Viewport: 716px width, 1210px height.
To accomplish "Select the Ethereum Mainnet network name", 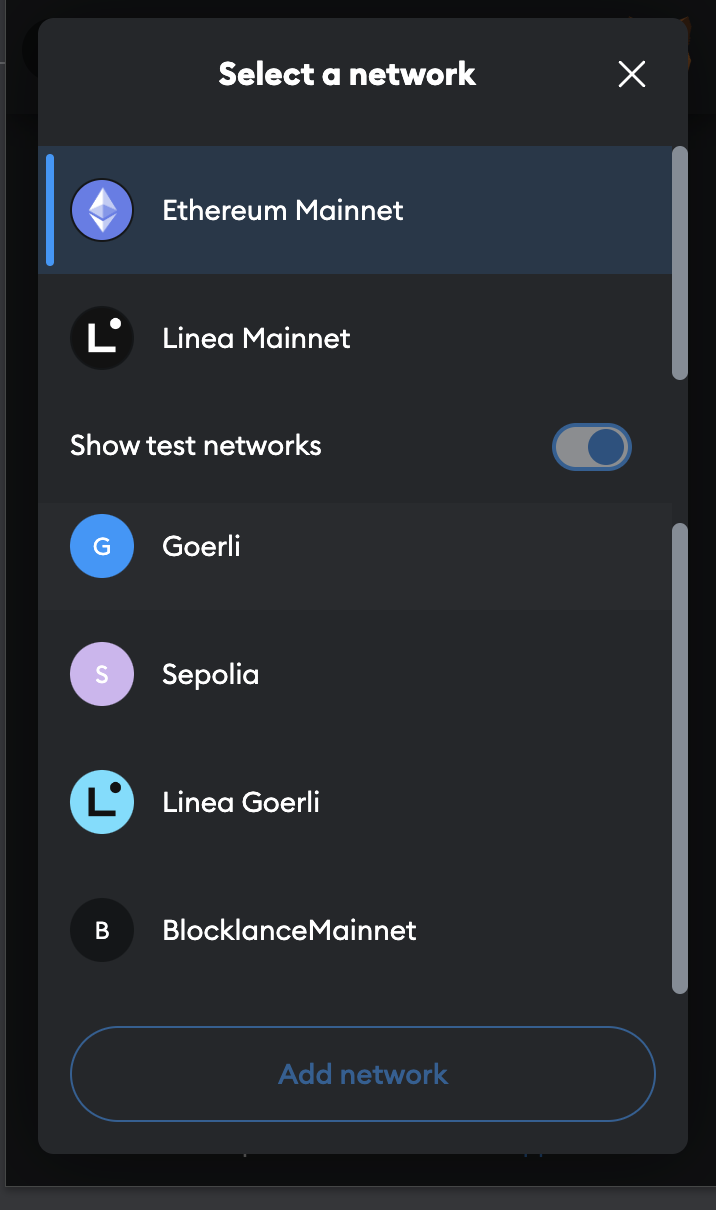I will click(x=283, y=210).
